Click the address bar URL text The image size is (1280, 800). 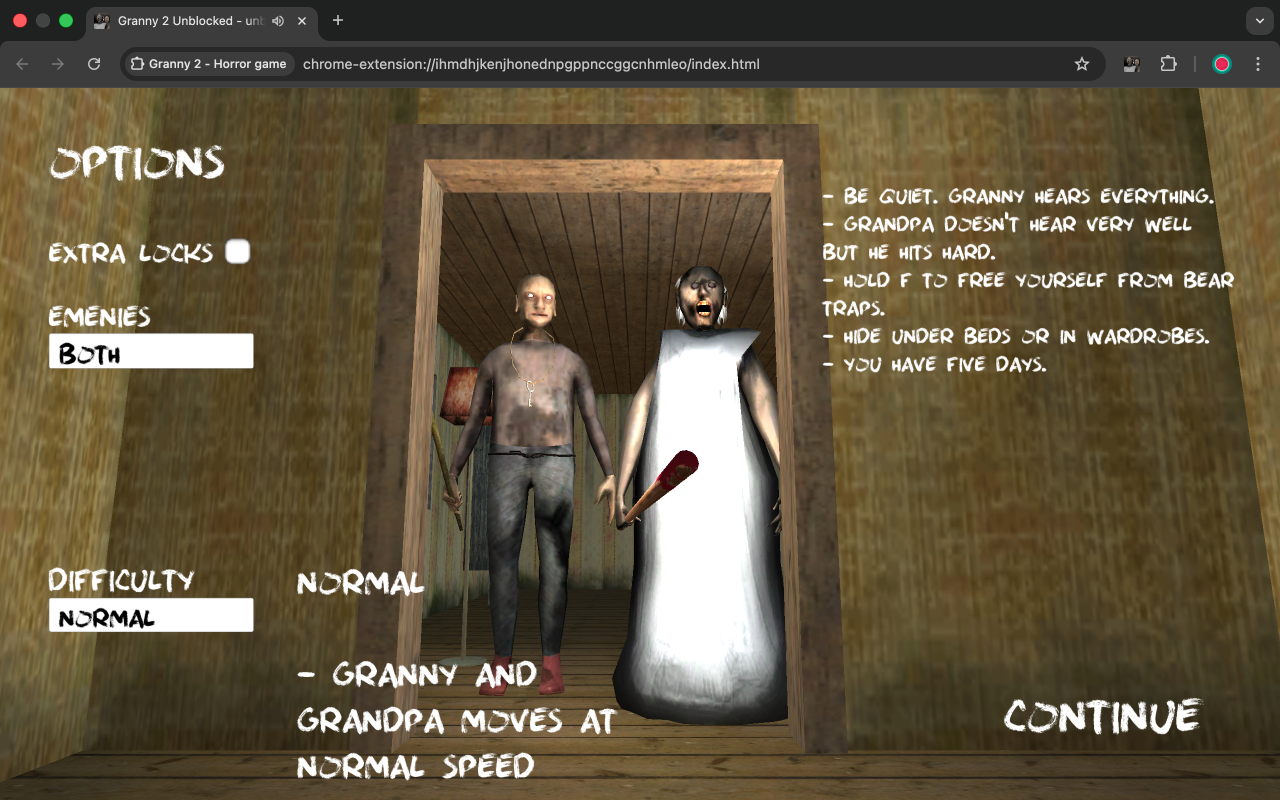point(531,64)
